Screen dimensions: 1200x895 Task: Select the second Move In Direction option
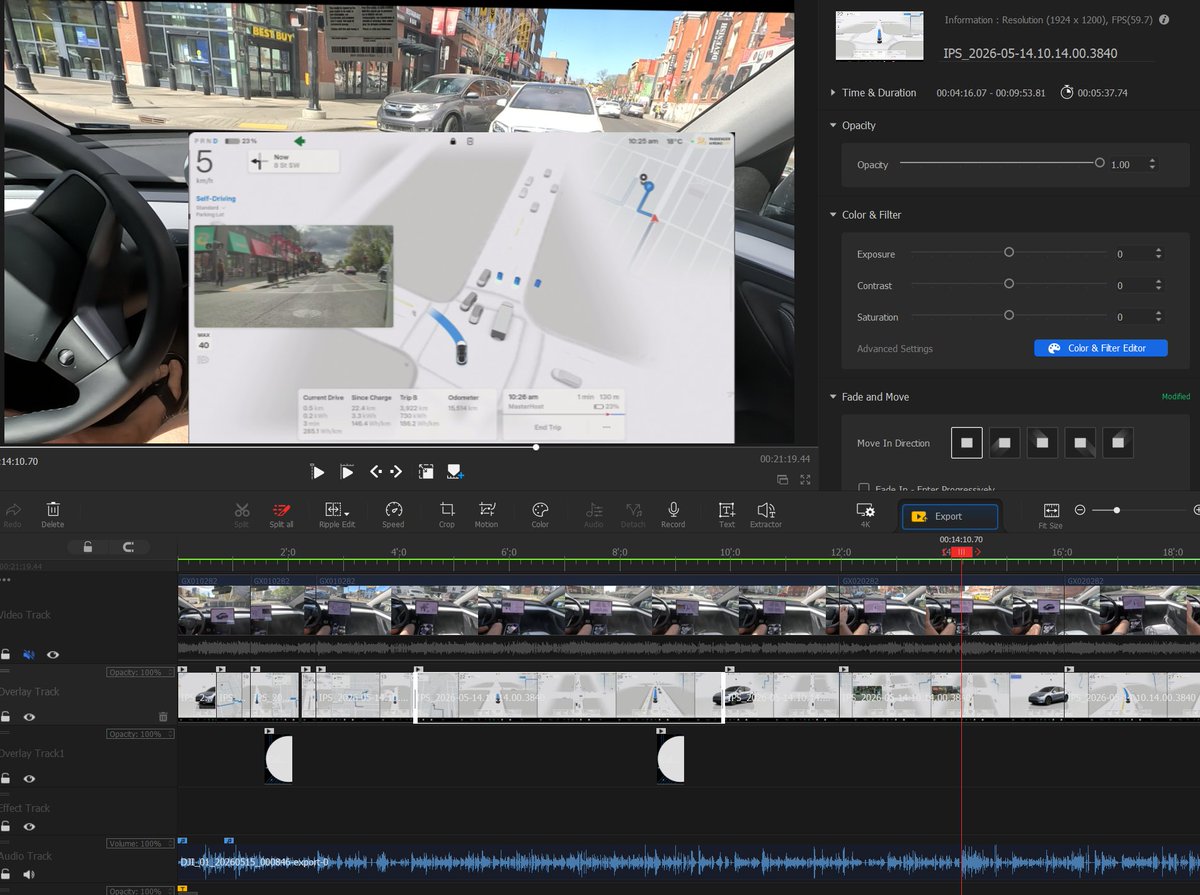click(x=1005, y=442)
